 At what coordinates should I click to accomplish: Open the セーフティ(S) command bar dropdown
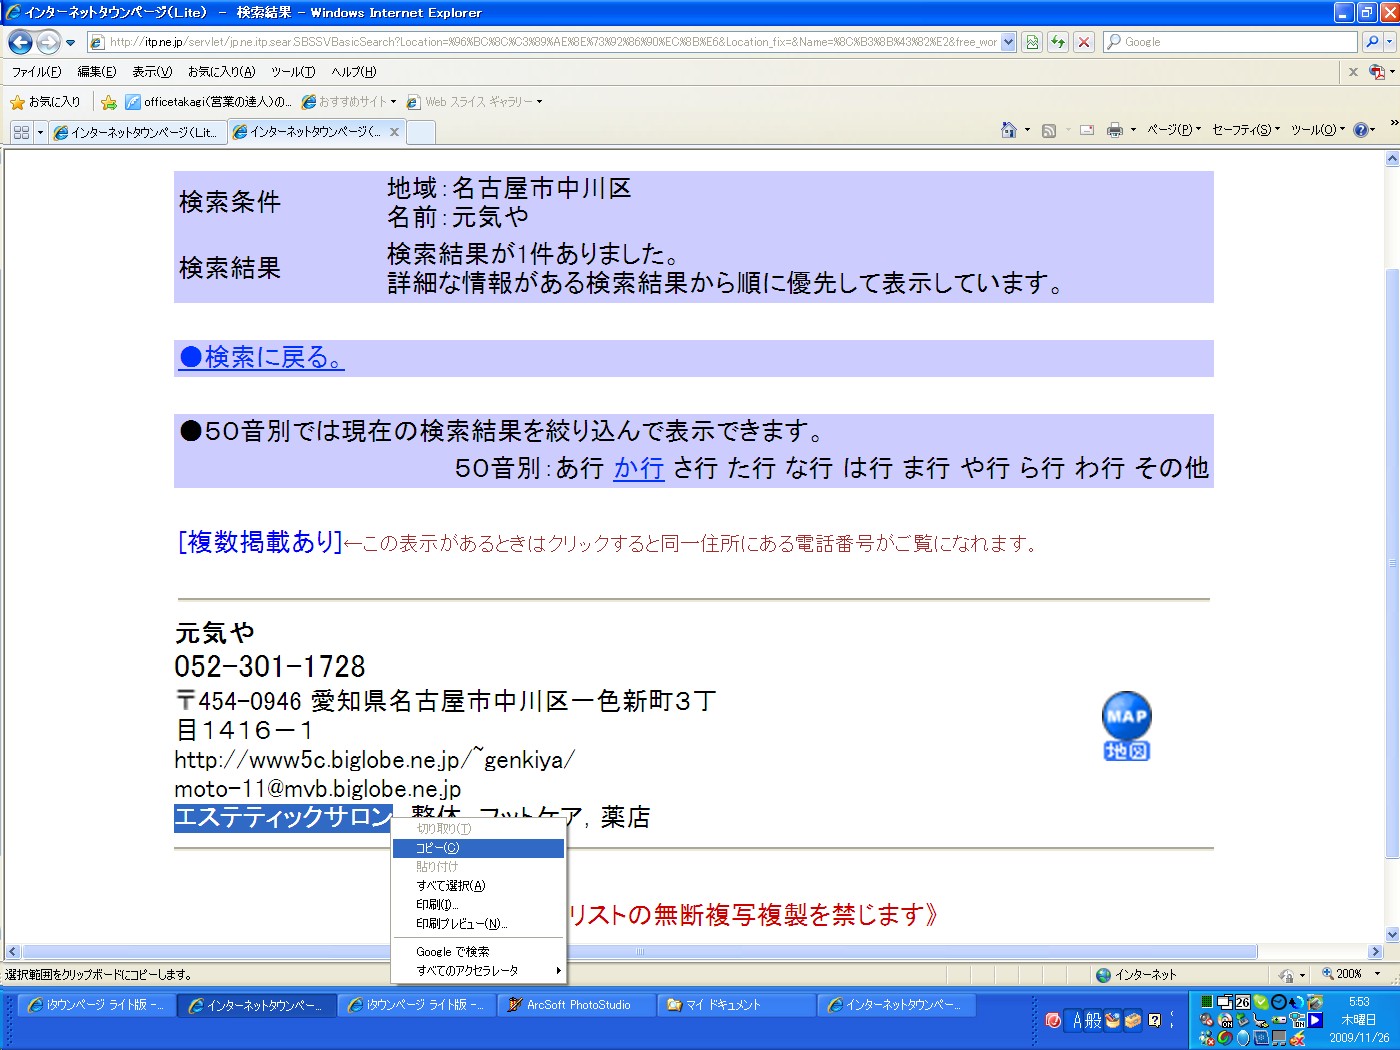[1245, 130]
